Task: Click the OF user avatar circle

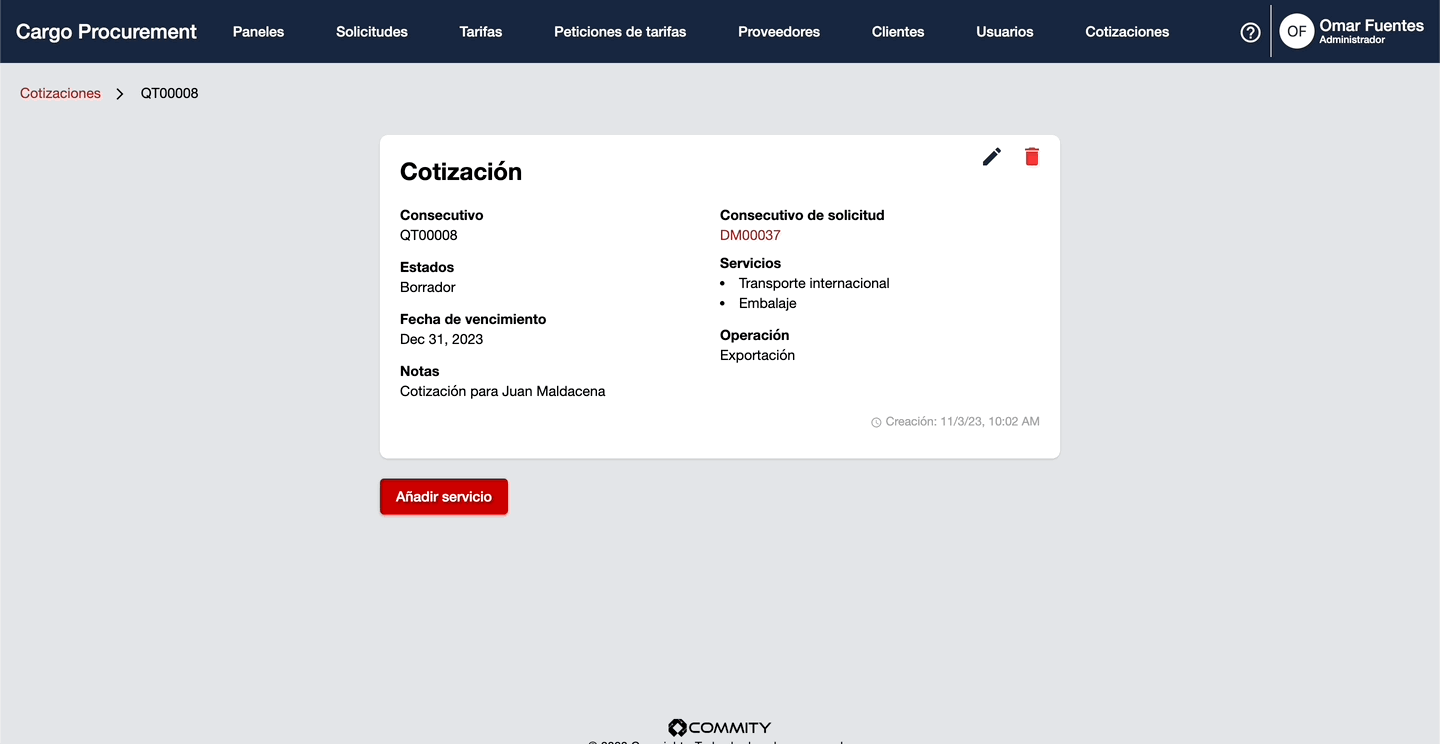Action: [x=1296, y=32]
